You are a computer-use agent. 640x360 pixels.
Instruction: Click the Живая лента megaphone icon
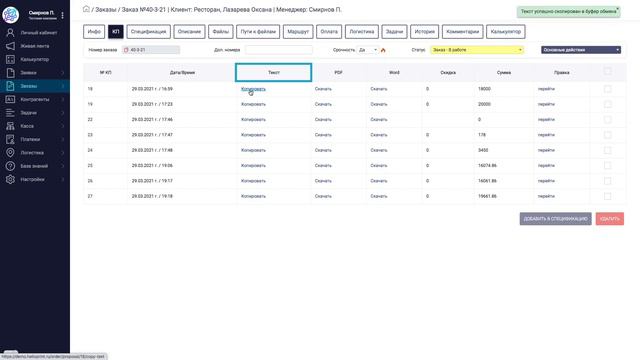(x=10, y=46)
